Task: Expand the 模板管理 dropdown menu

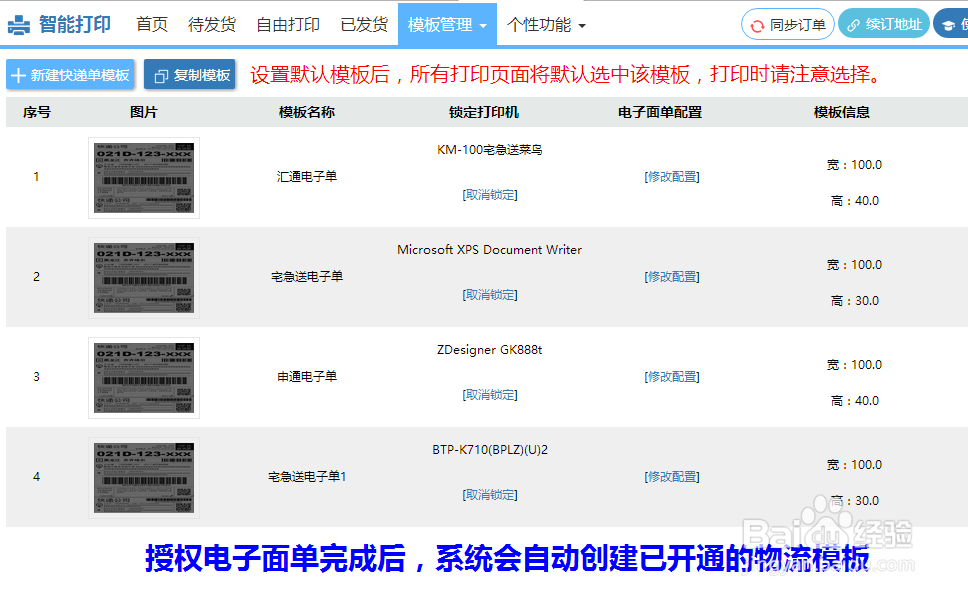Action: [447, 25]
